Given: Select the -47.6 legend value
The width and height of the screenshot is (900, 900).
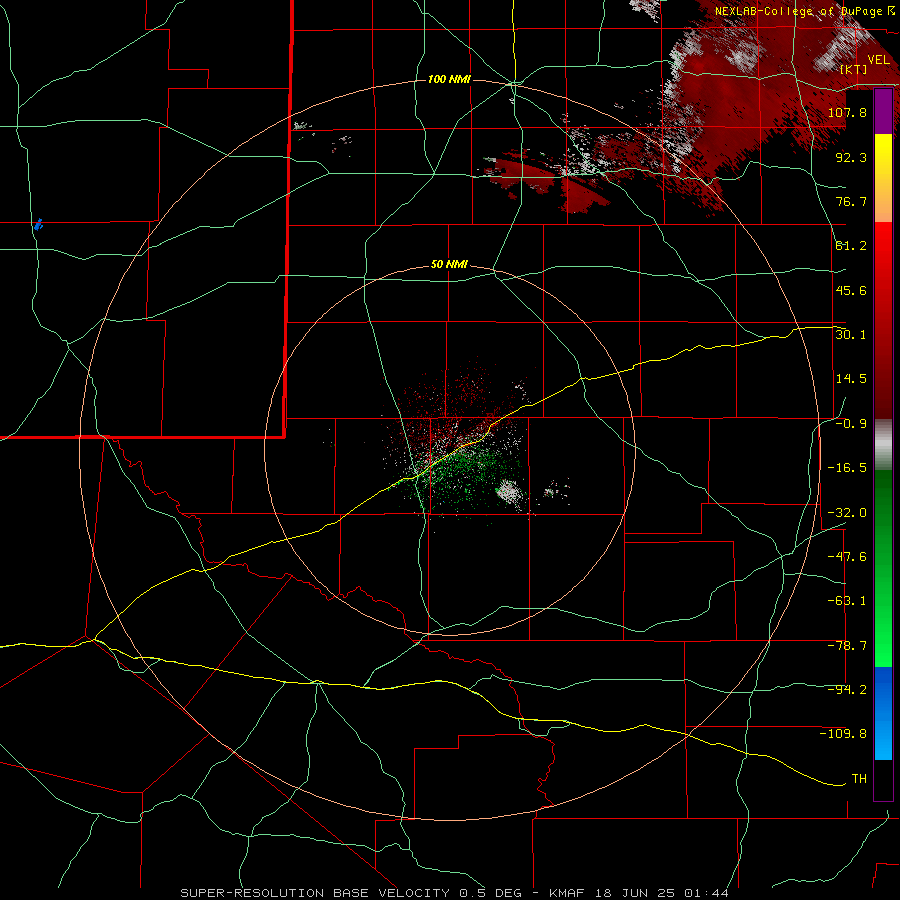Looking at the screenshot, I should pos(847,557).
